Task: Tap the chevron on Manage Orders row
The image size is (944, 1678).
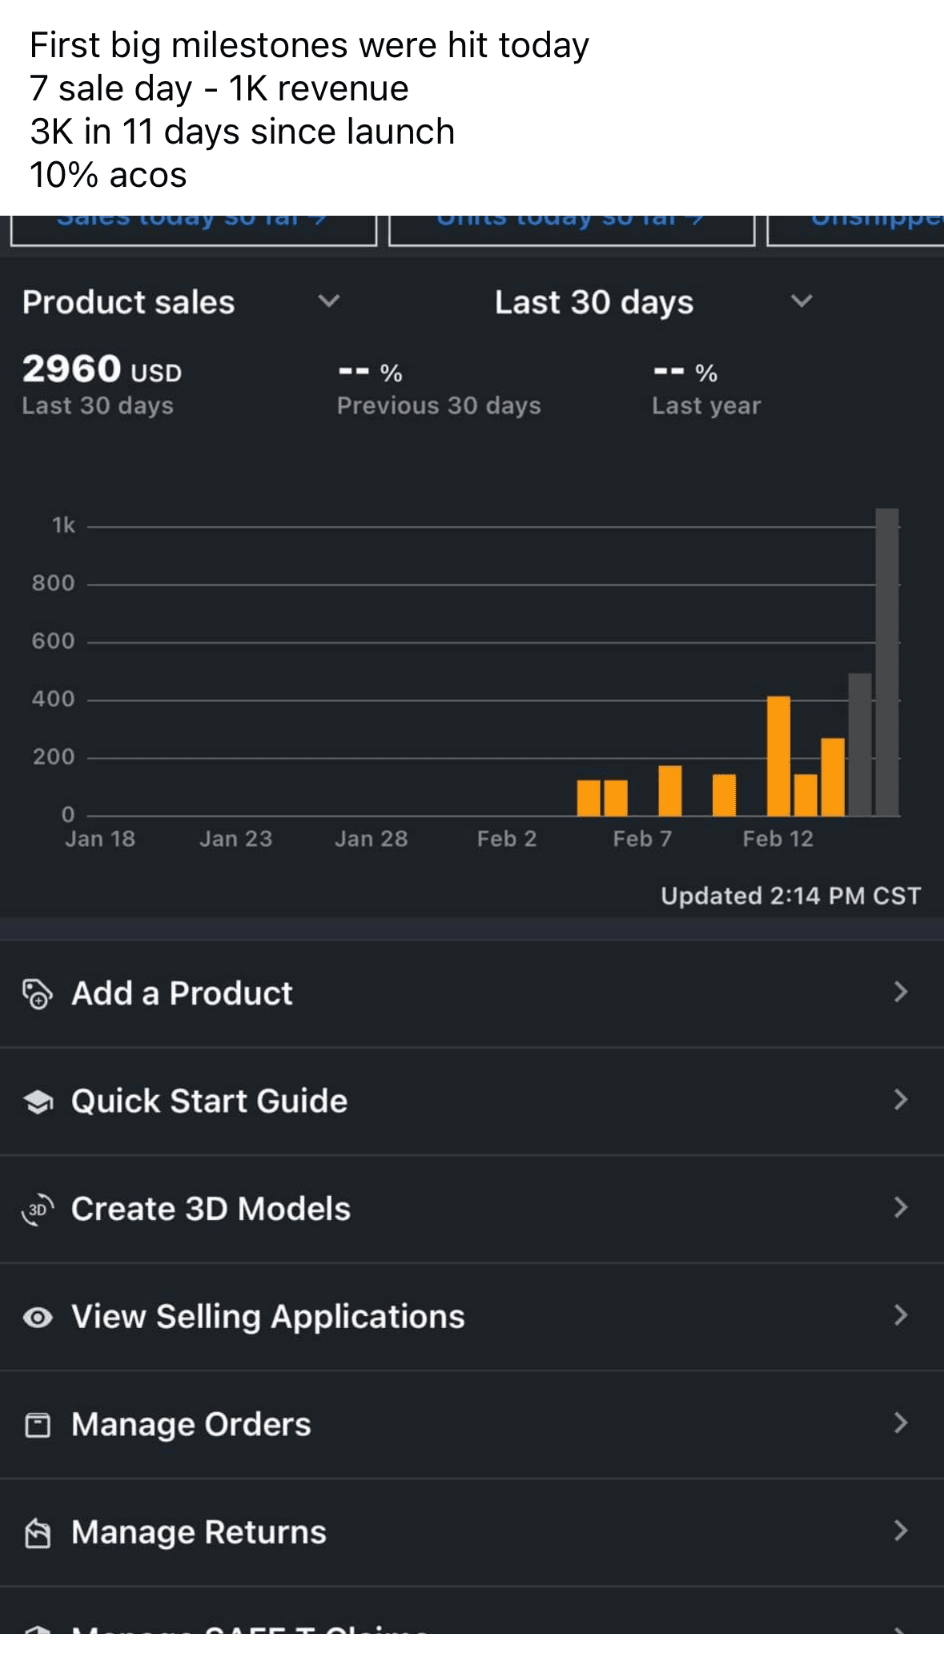Action: (x=900, y=1423)
